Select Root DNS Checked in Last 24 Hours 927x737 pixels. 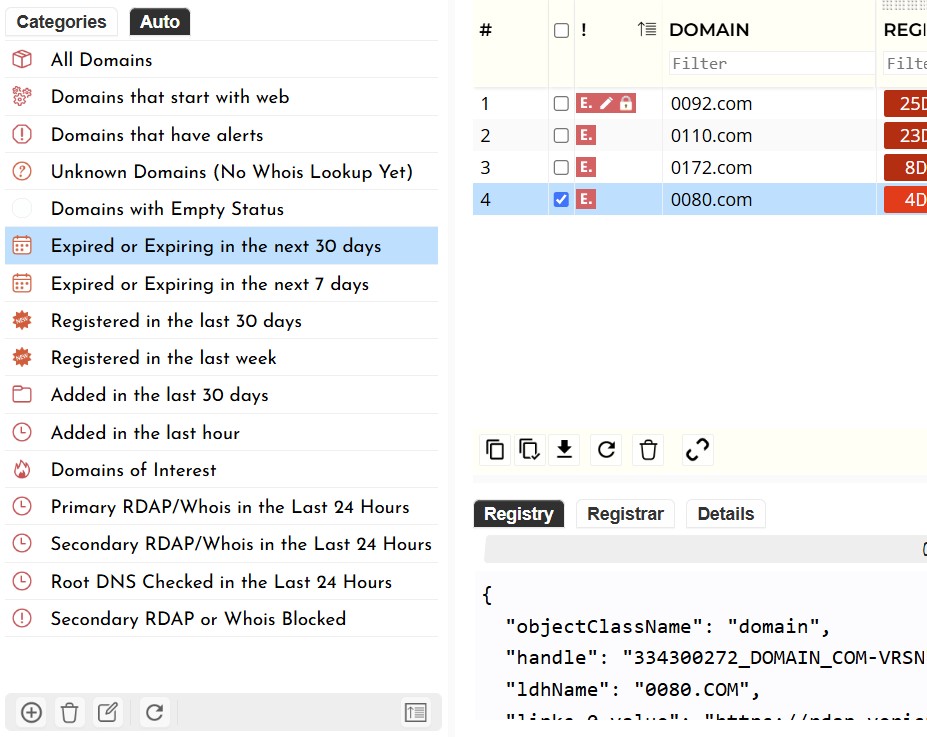[221, 582]
